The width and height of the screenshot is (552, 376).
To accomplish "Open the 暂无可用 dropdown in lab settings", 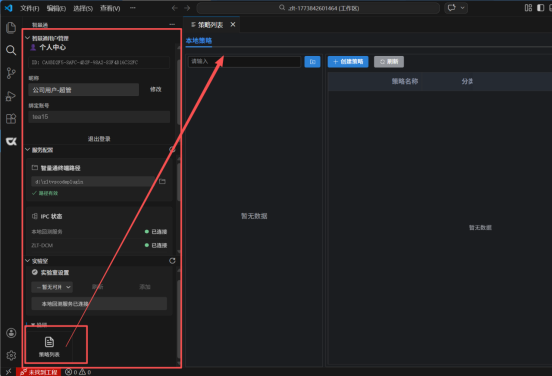I will [52, 287].
